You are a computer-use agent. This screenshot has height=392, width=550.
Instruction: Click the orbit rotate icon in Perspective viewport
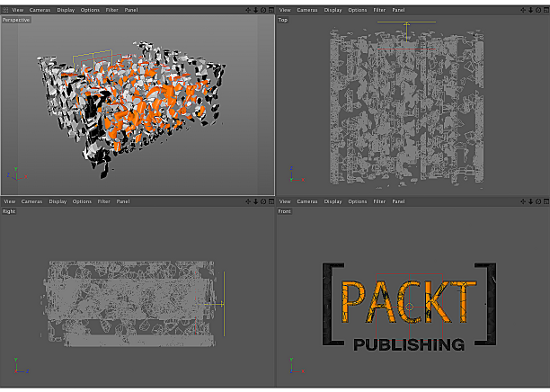pos(263,10)
